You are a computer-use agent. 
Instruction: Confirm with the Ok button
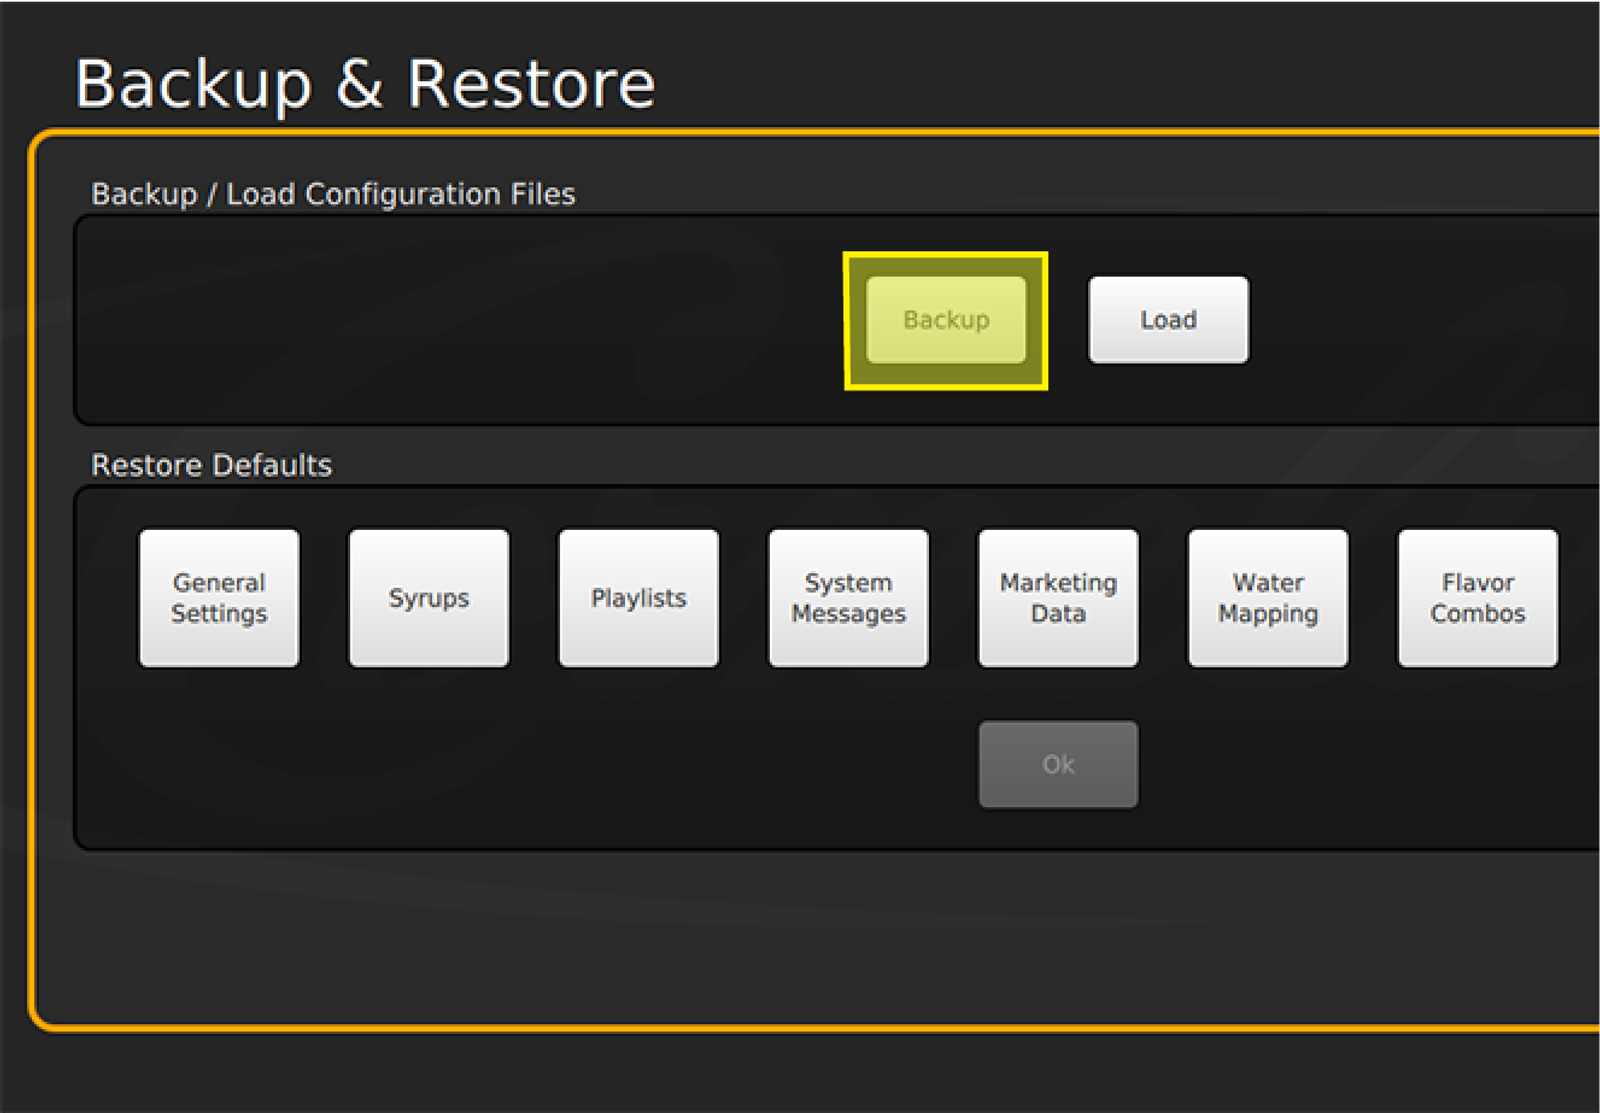click(x=1058, y=764)
